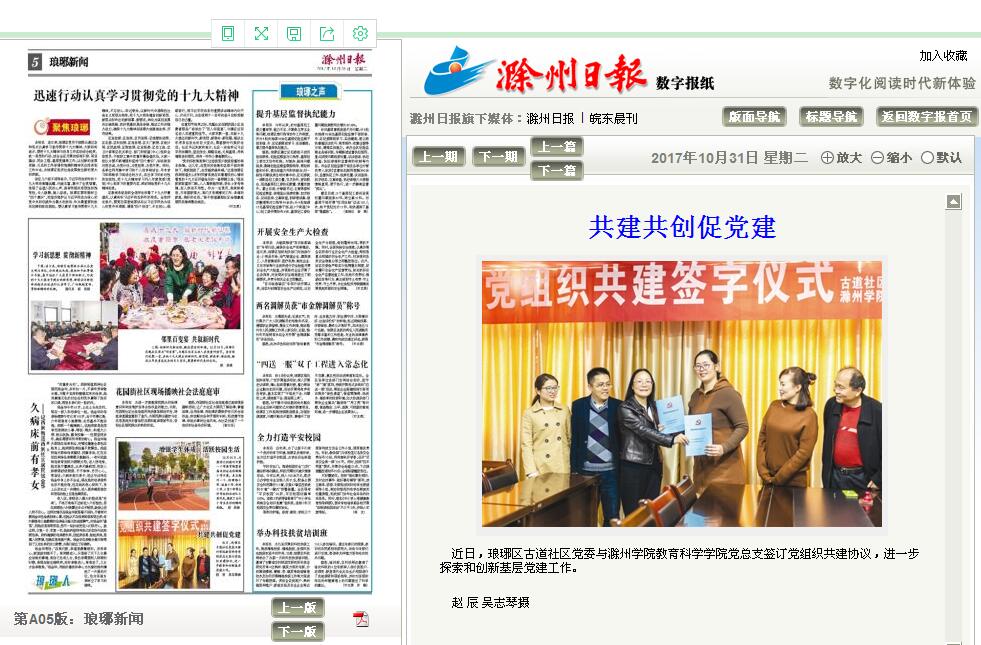Click the small signing ceremony photo on page
Viewport: 981px width, 645px height.
pyautogui.click(x=164, y=553)
